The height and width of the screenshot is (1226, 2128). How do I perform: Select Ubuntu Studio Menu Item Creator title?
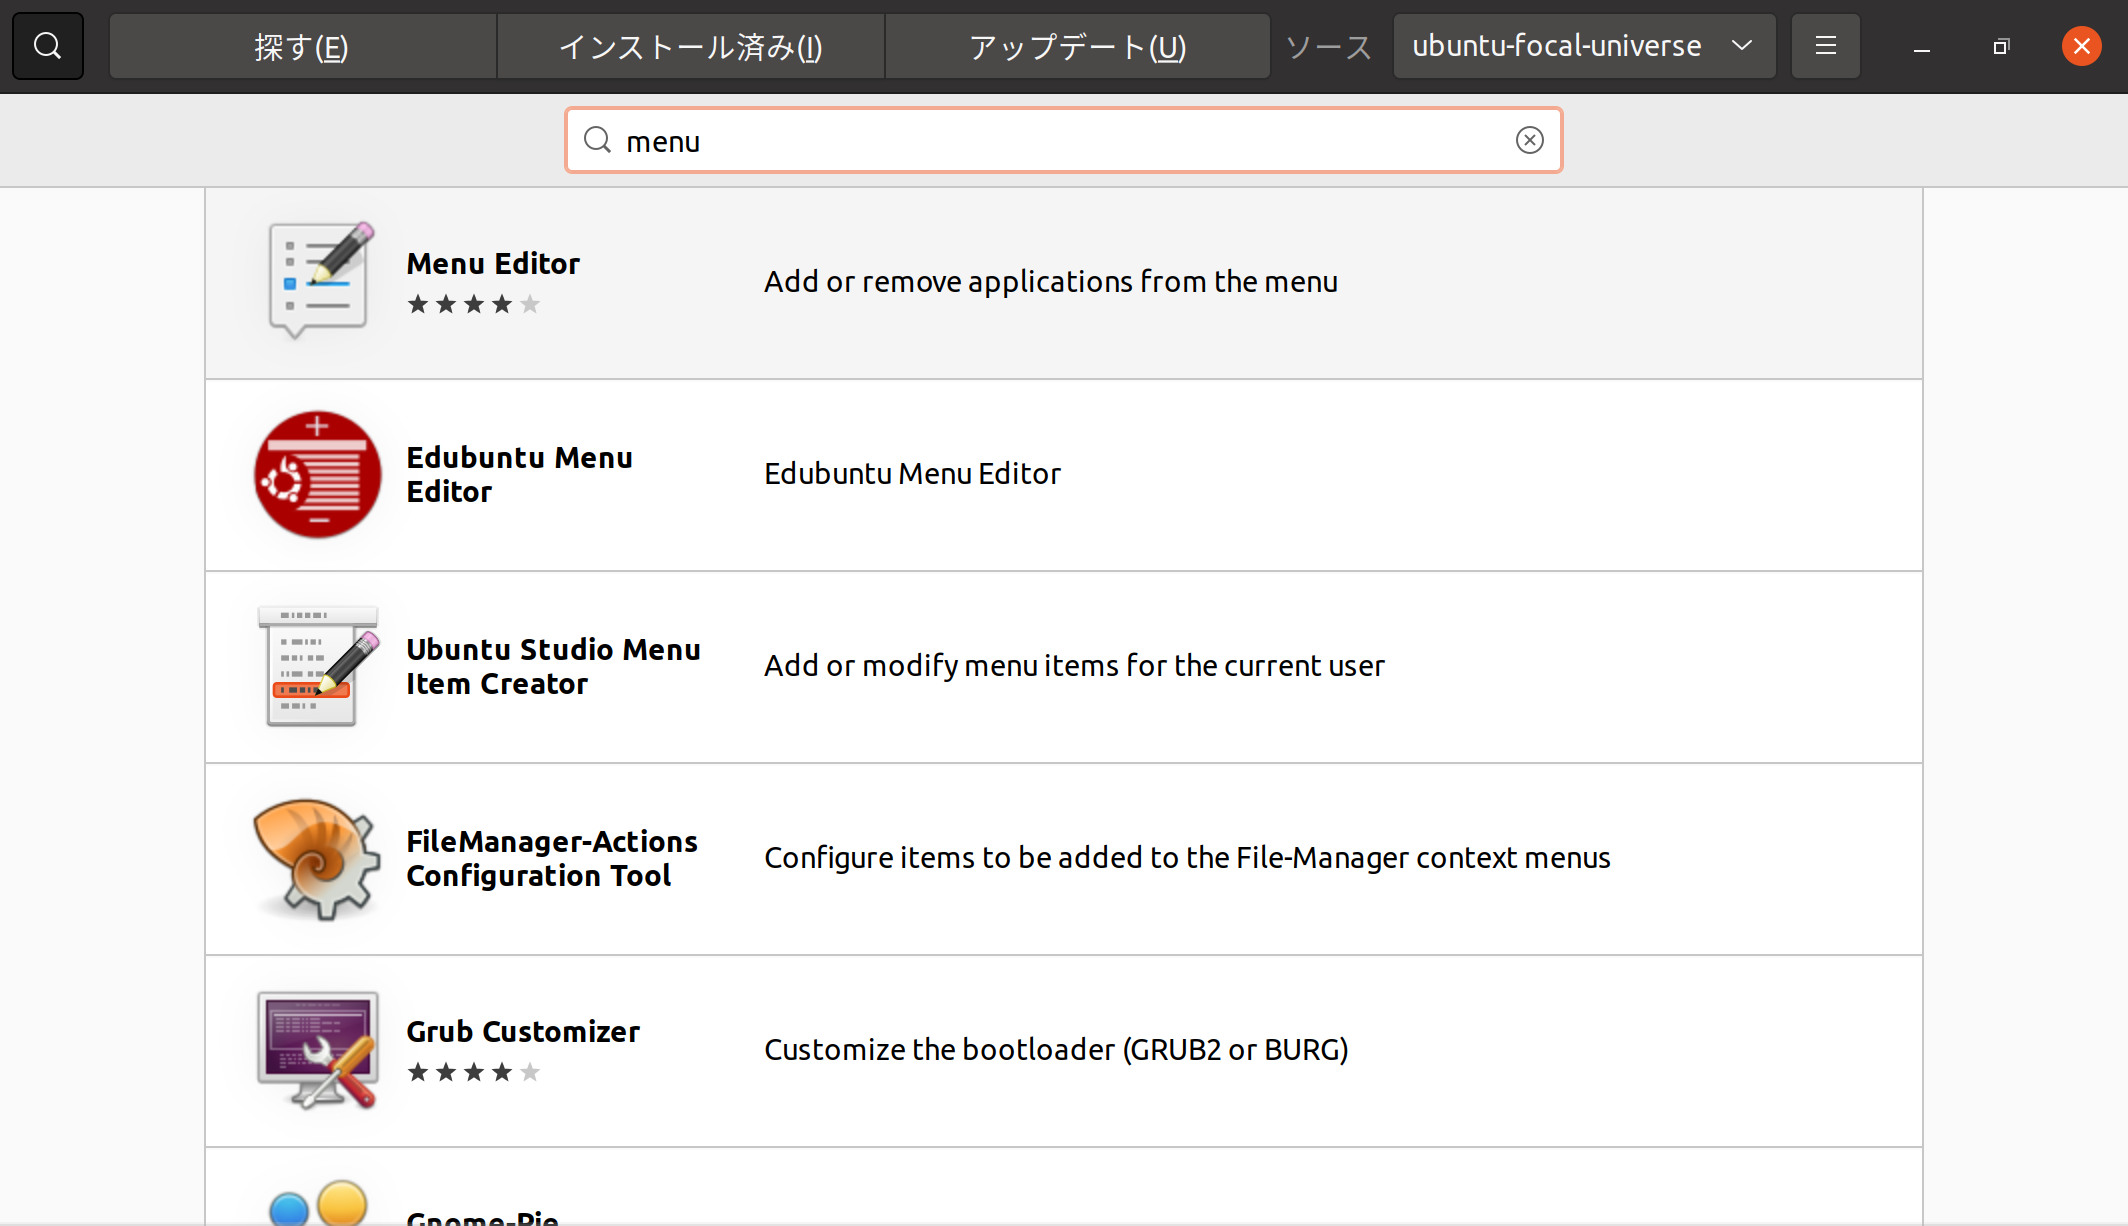[553, 666]
